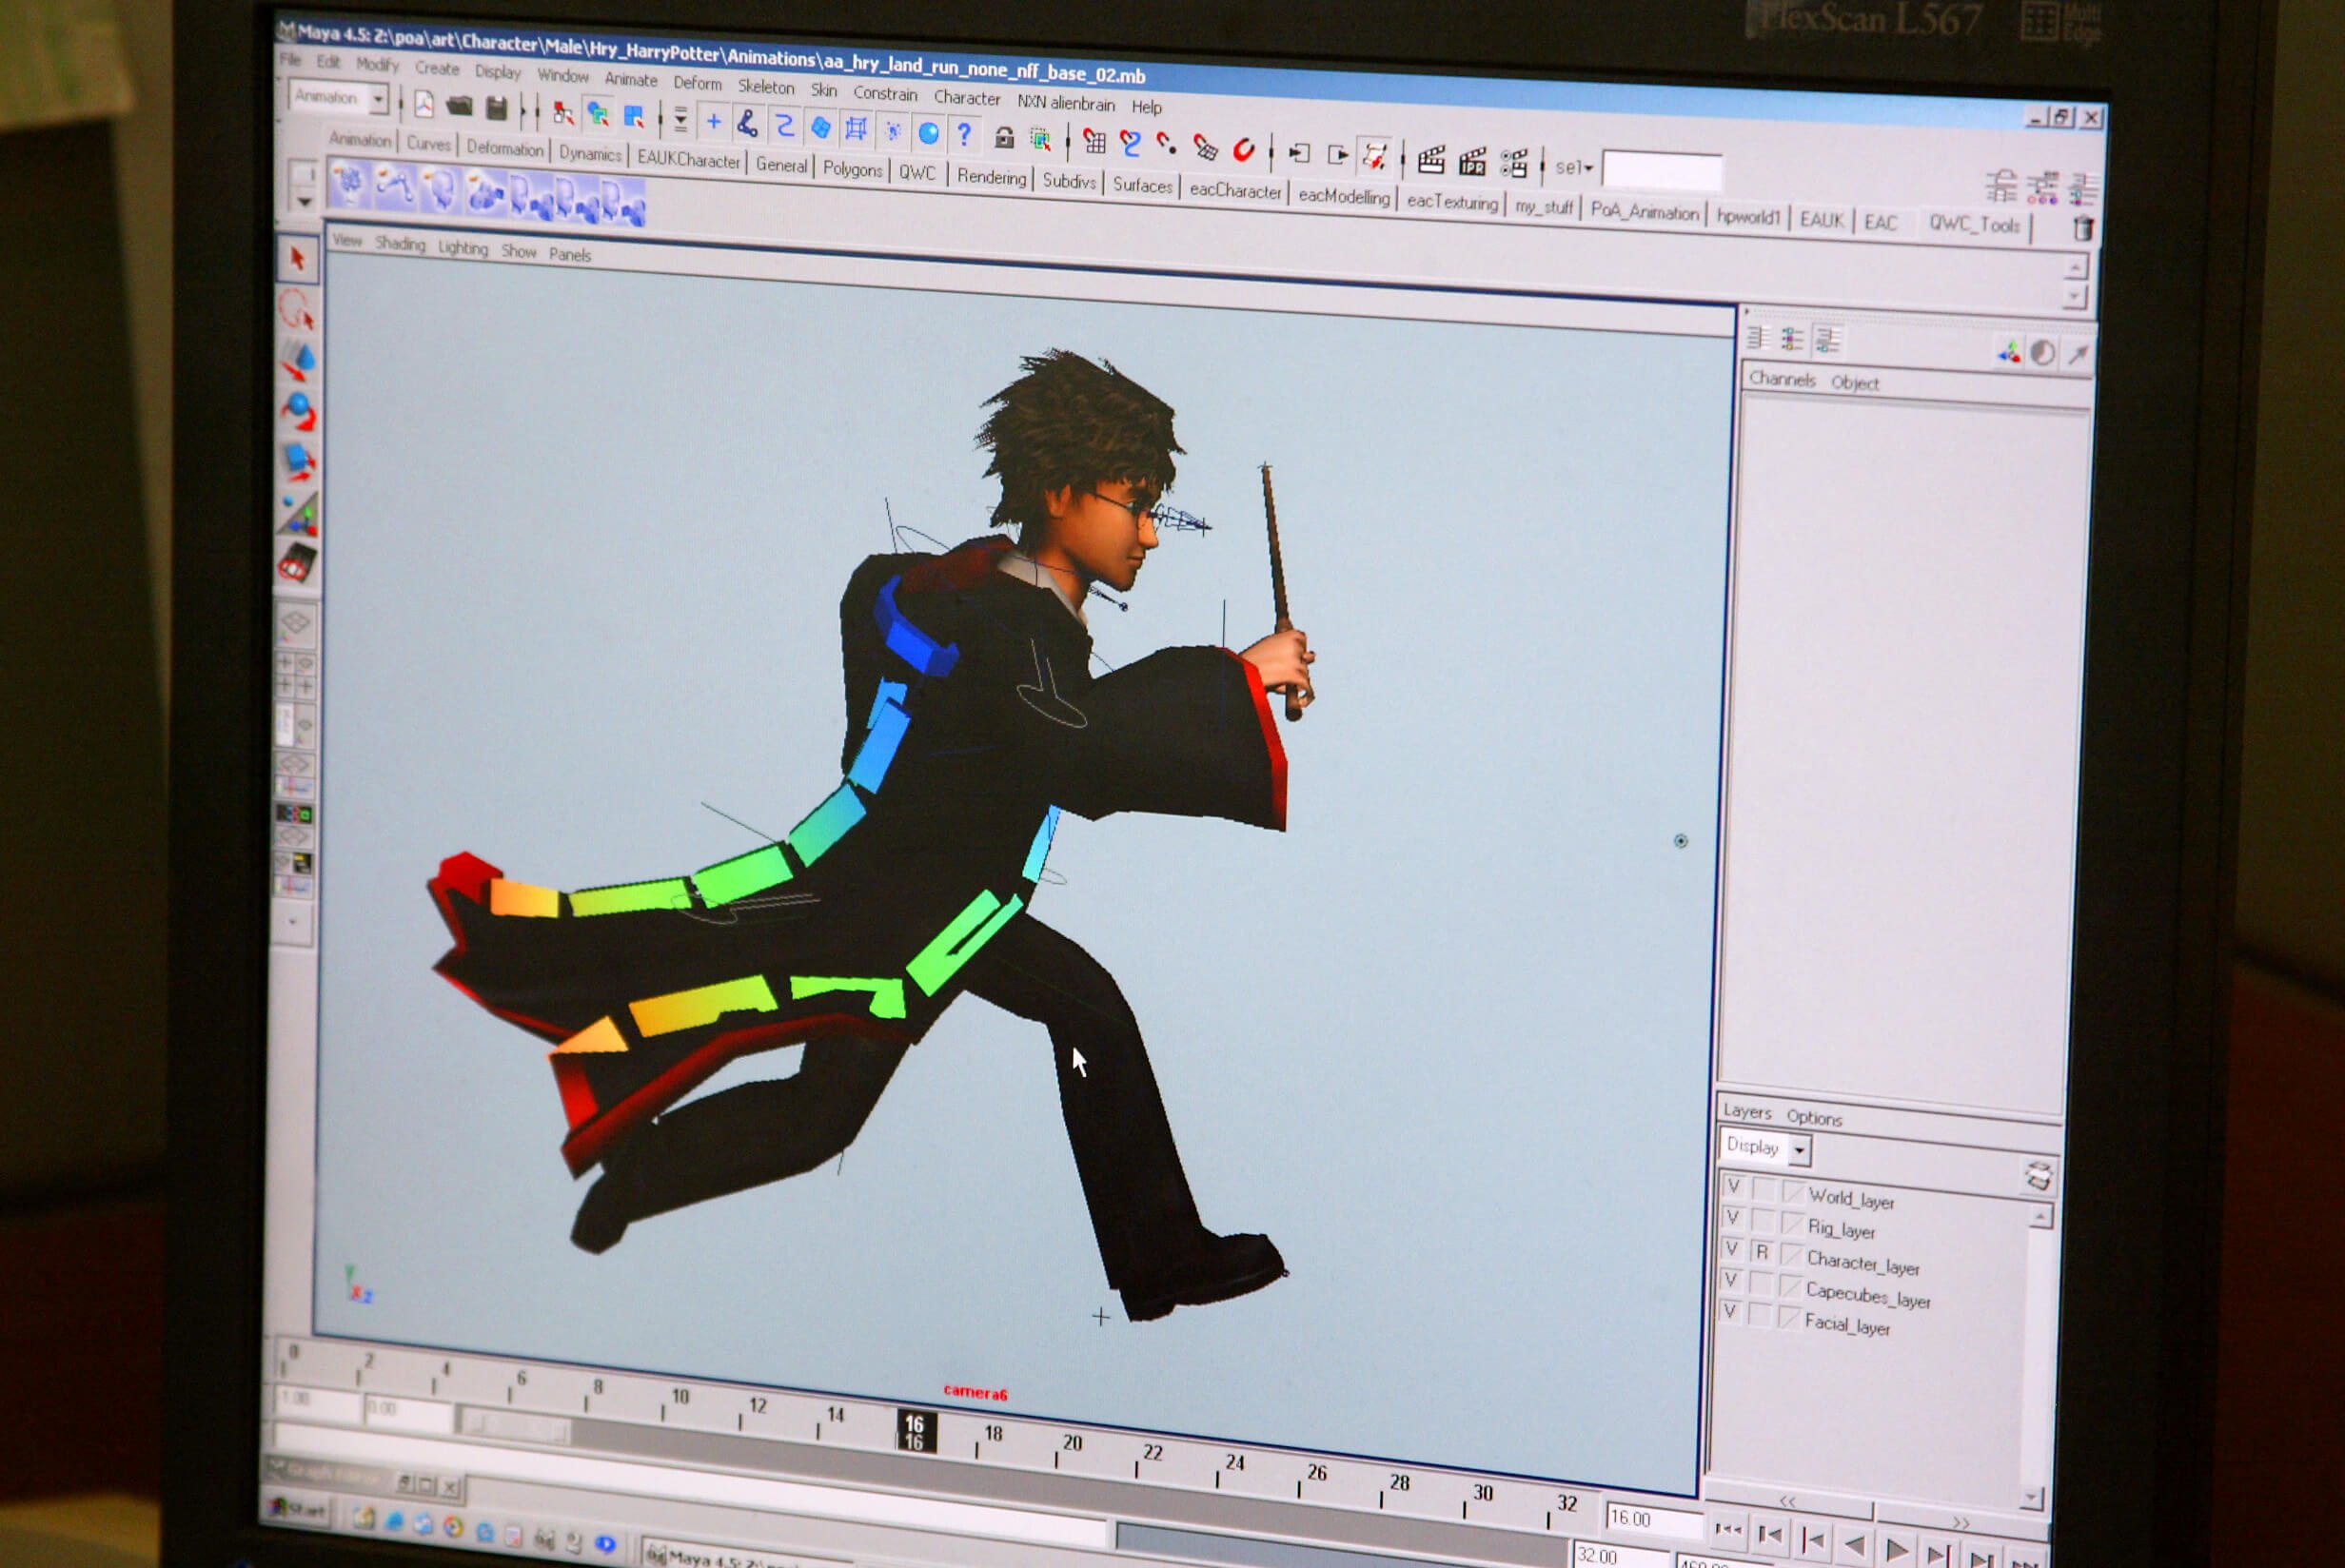Toggle visibility of Character_layer

(1732, 1249)
